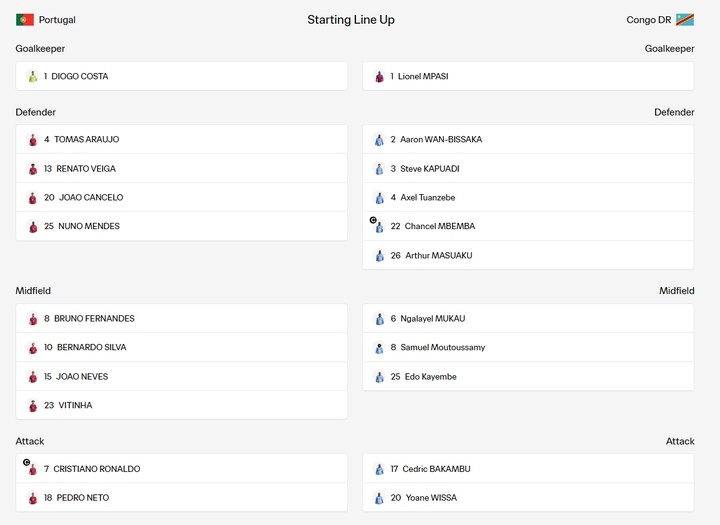The image size is (720, 525).
Task: Click Portugal's Goalkeeper section label
Action: pos(40,49)
